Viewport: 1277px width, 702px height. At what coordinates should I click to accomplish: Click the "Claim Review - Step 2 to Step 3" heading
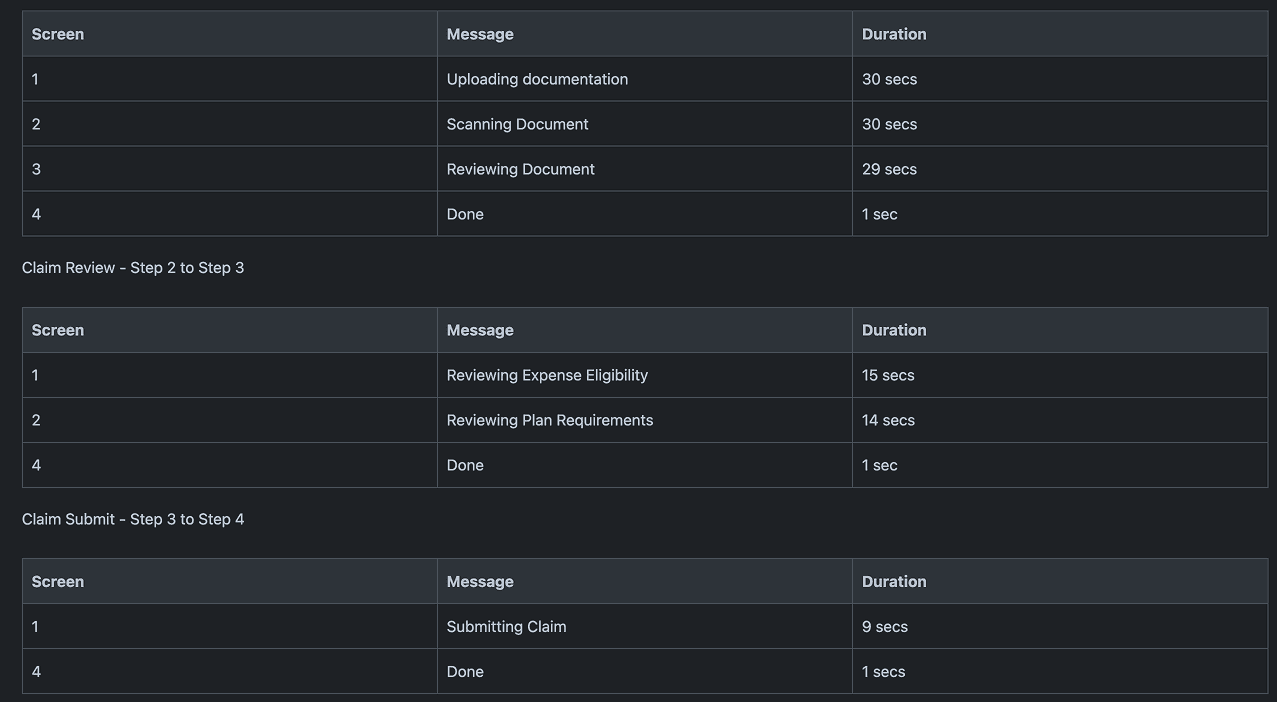coord(133,268)
